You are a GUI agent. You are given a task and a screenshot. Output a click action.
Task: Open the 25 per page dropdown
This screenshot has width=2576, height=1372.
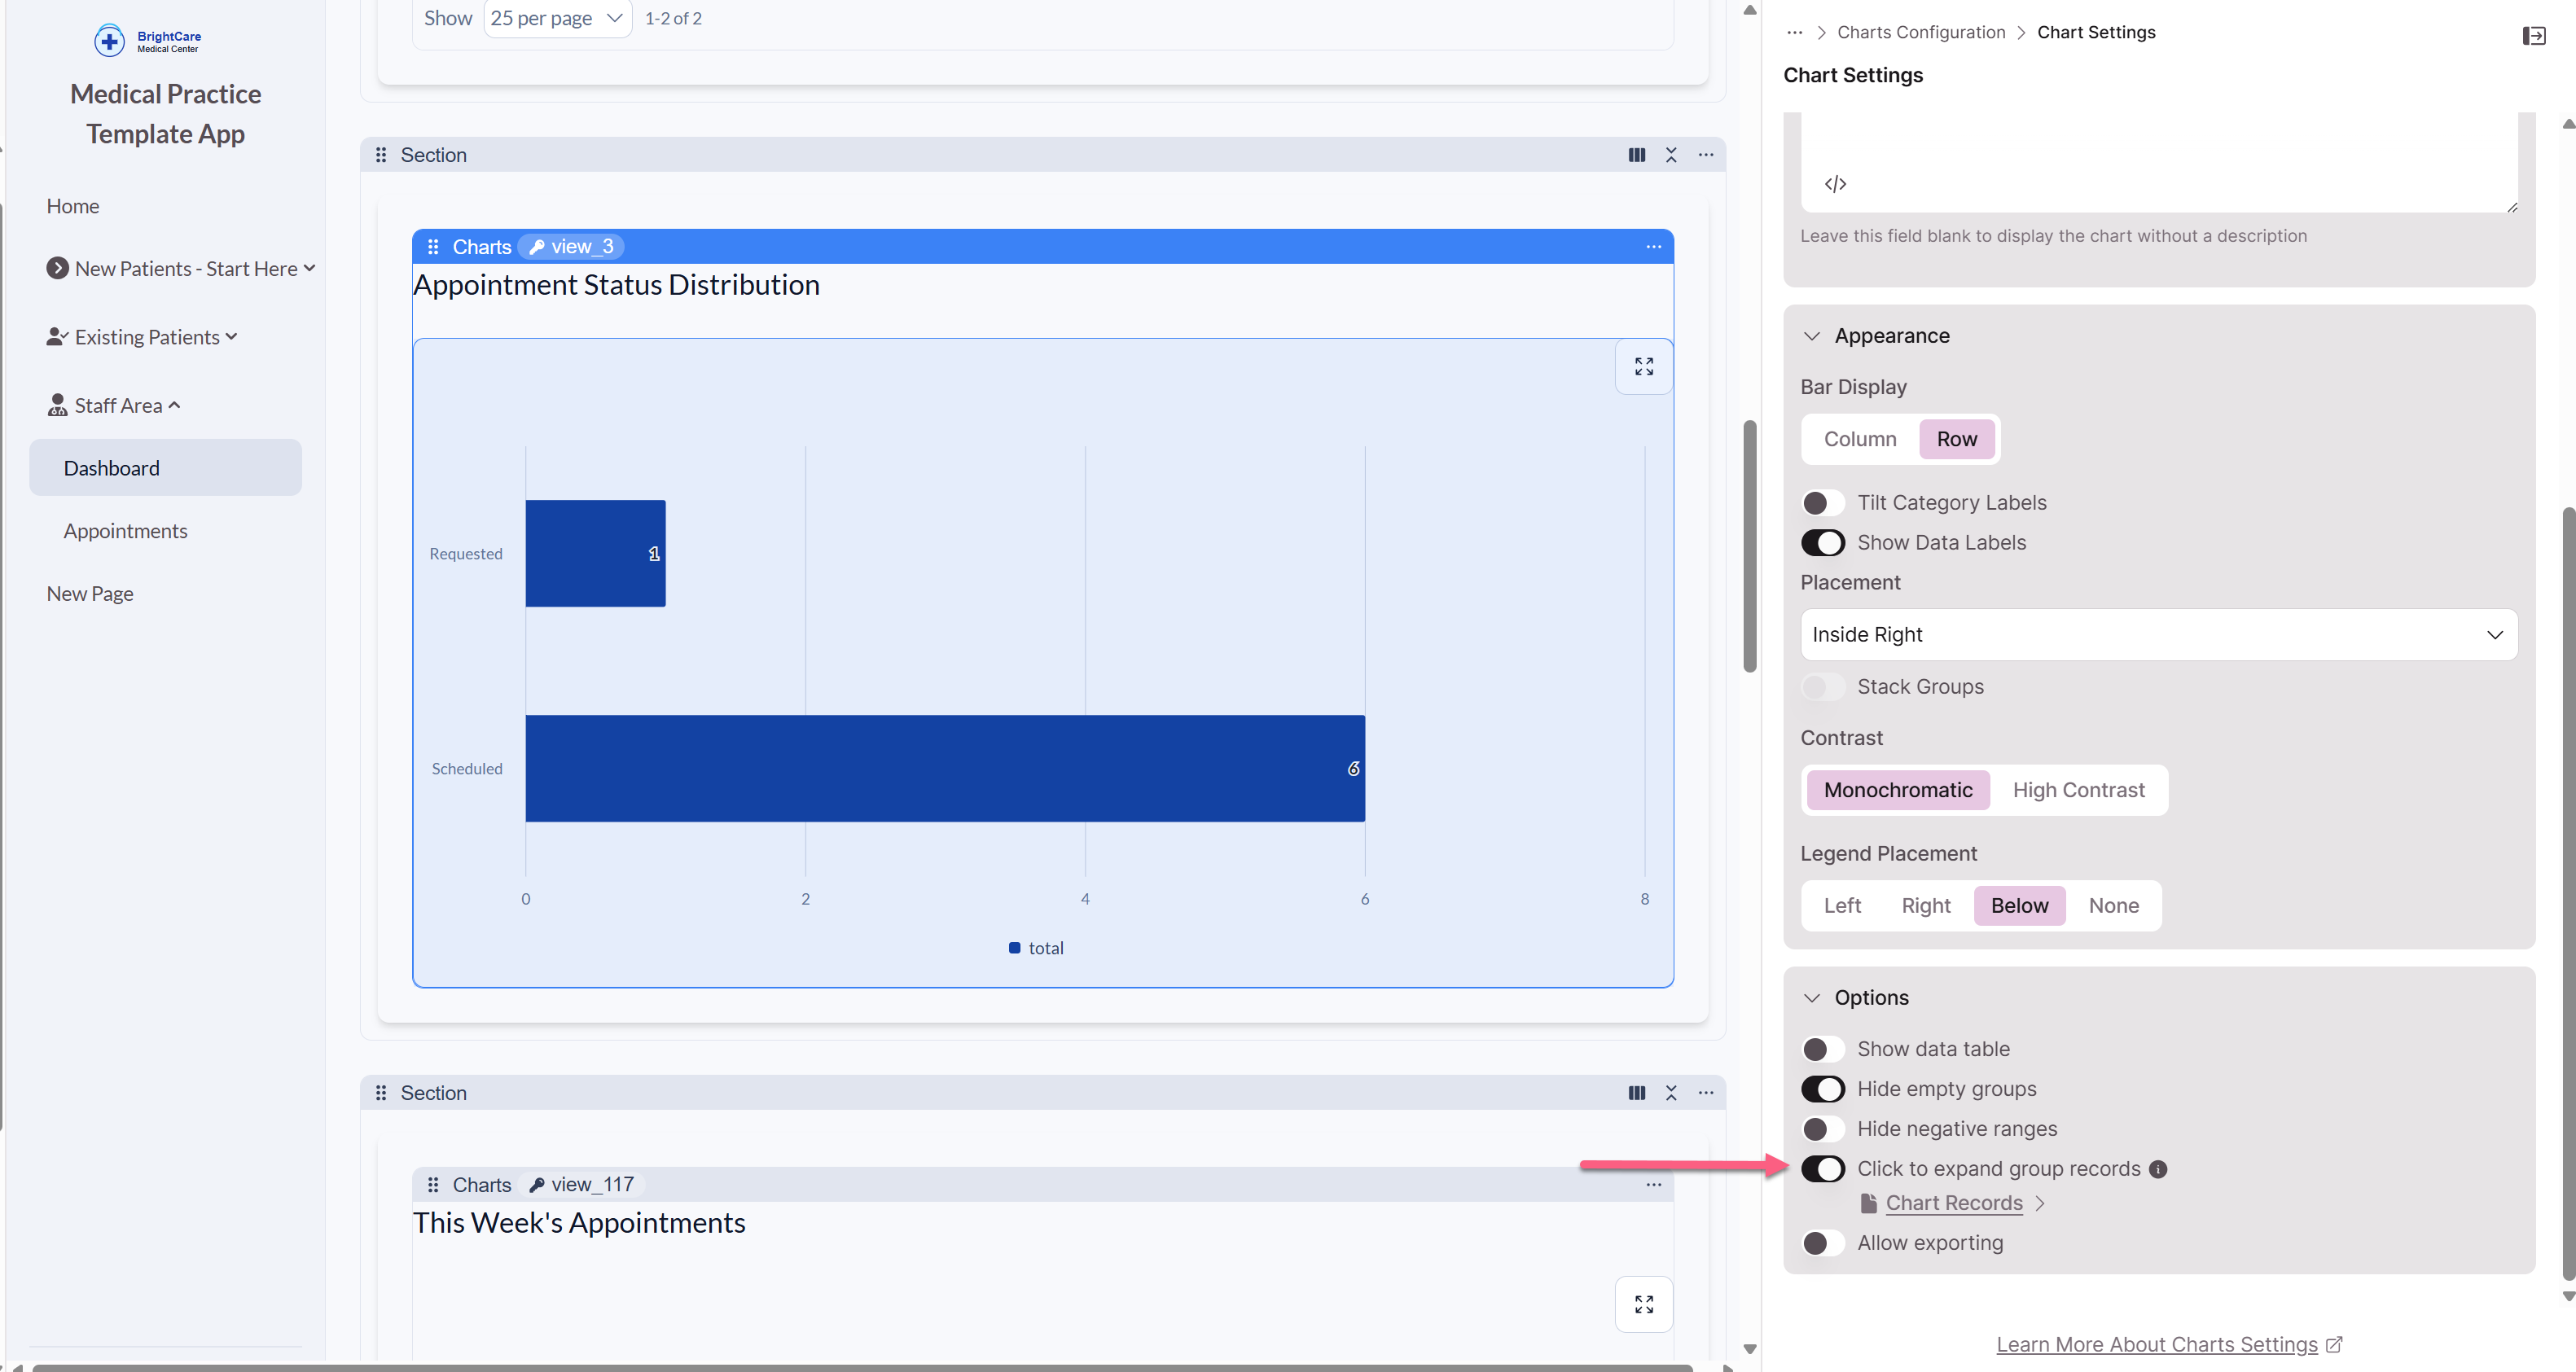coord(556,18)
